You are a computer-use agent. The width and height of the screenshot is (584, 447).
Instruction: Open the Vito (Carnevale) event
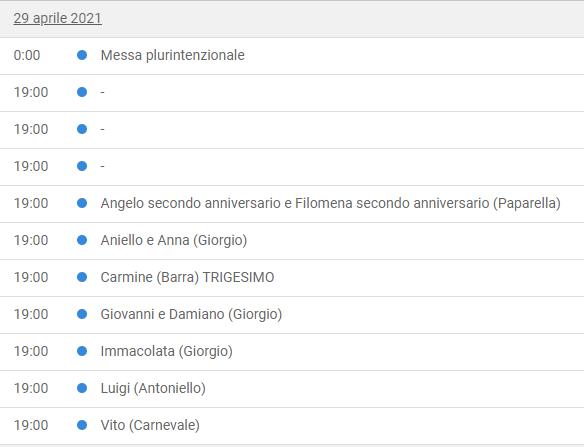click(x=150, y=425)
